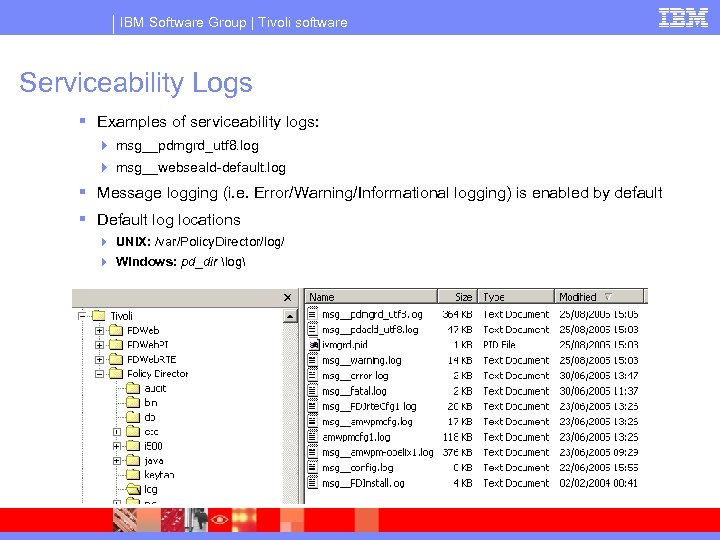
Task: Select the msg__pdmgrd_utf8.log file name
Action: pos(372,314)
